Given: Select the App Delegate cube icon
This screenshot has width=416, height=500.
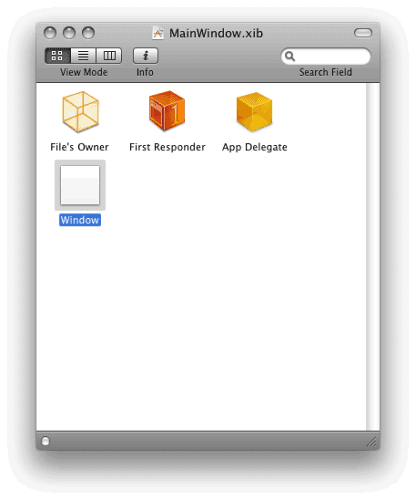Looking at the screenshot, I should click(254, 112).
